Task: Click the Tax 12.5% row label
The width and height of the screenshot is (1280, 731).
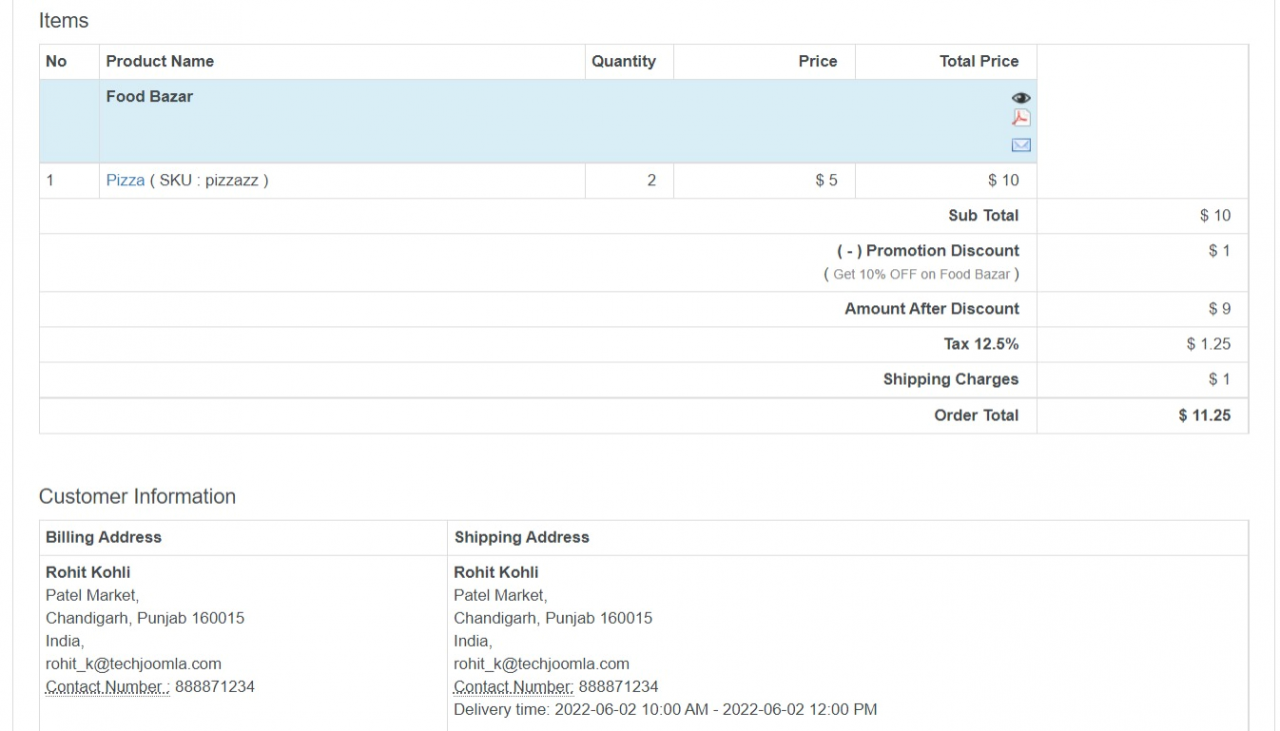Action: point(981,344)
